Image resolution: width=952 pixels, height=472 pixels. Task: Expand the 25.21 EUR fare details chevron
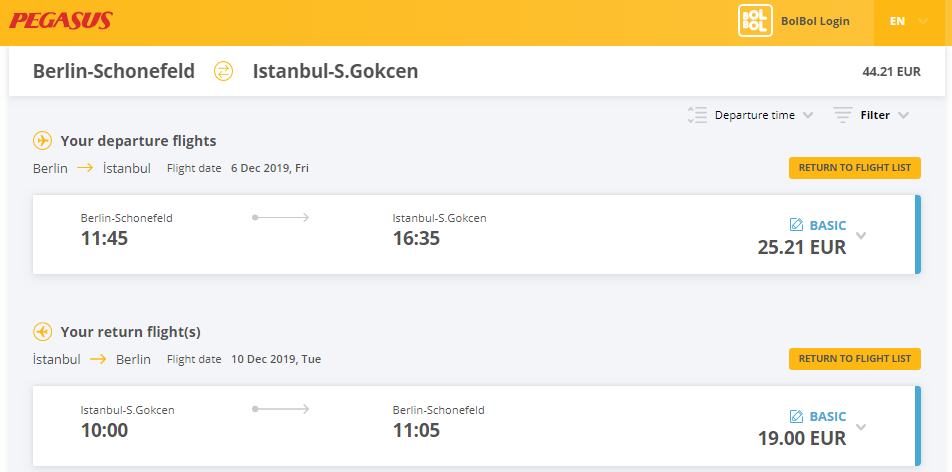click(861, 236)
